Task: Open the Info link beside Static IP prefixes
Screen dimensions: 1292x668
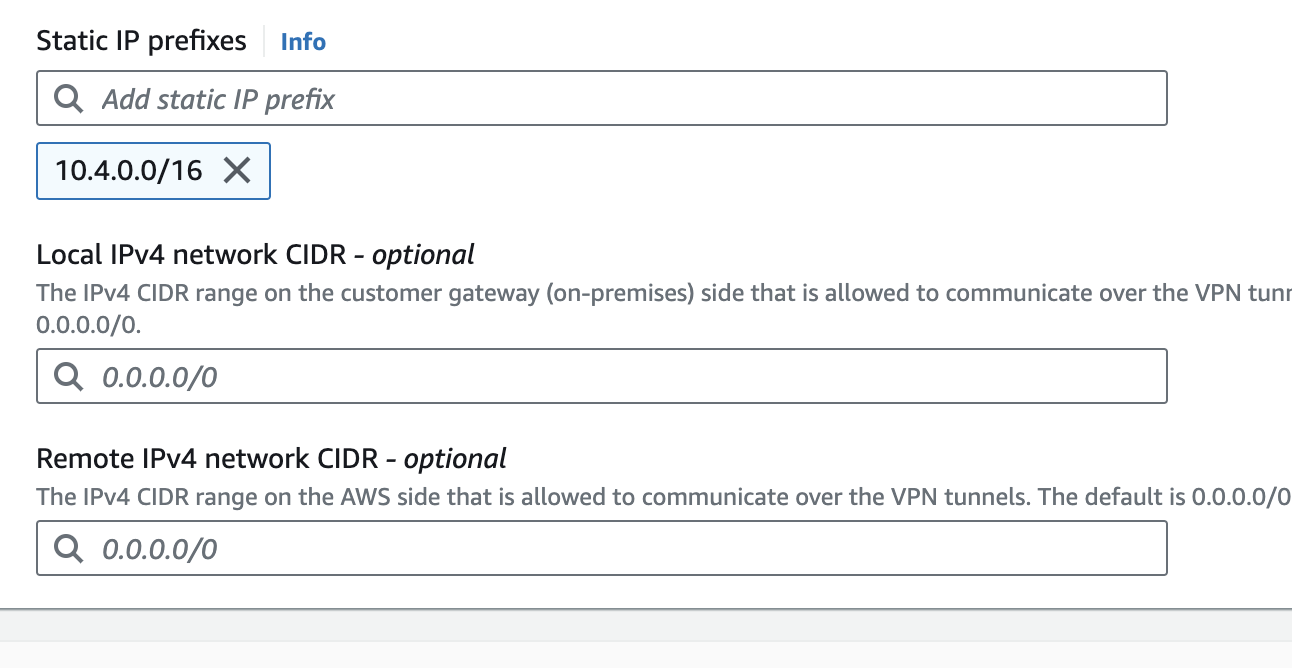Action: pyautogui.click(x=303, y=42)
